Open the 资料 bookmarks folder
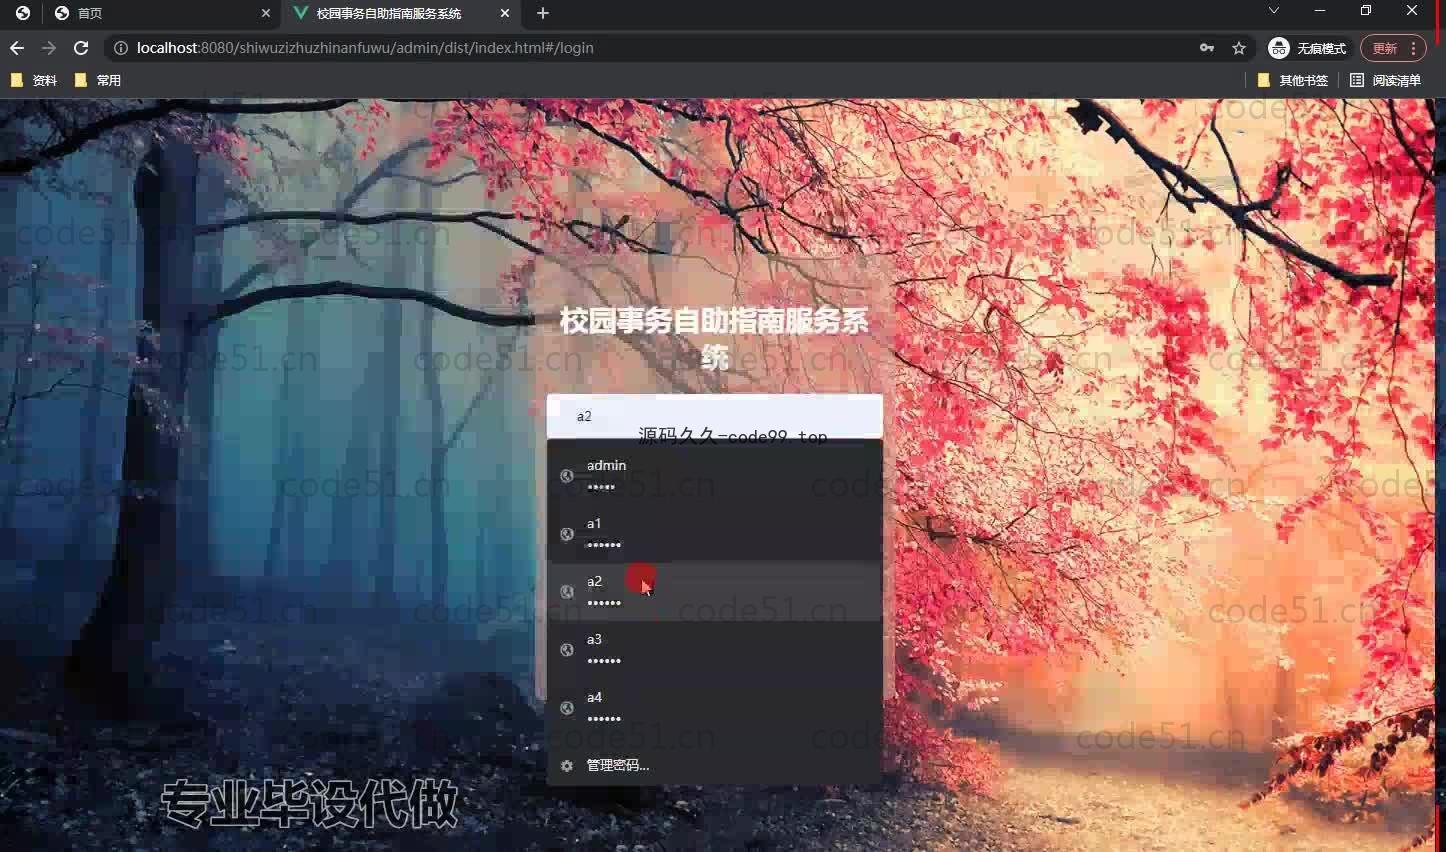The height and width of the screenshot is (852, 1446). [x=34, y=80]
